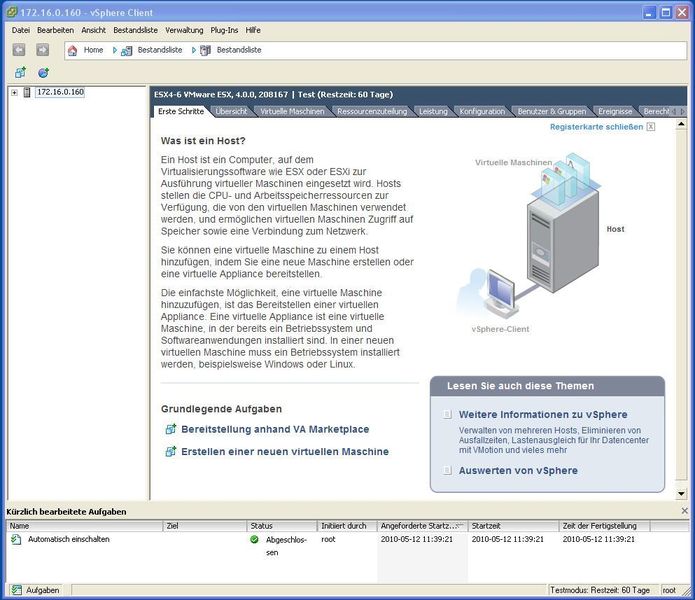Open the Plug-Ins menu
The width and height of the screenshot is (695, 600).
(224, 30)
